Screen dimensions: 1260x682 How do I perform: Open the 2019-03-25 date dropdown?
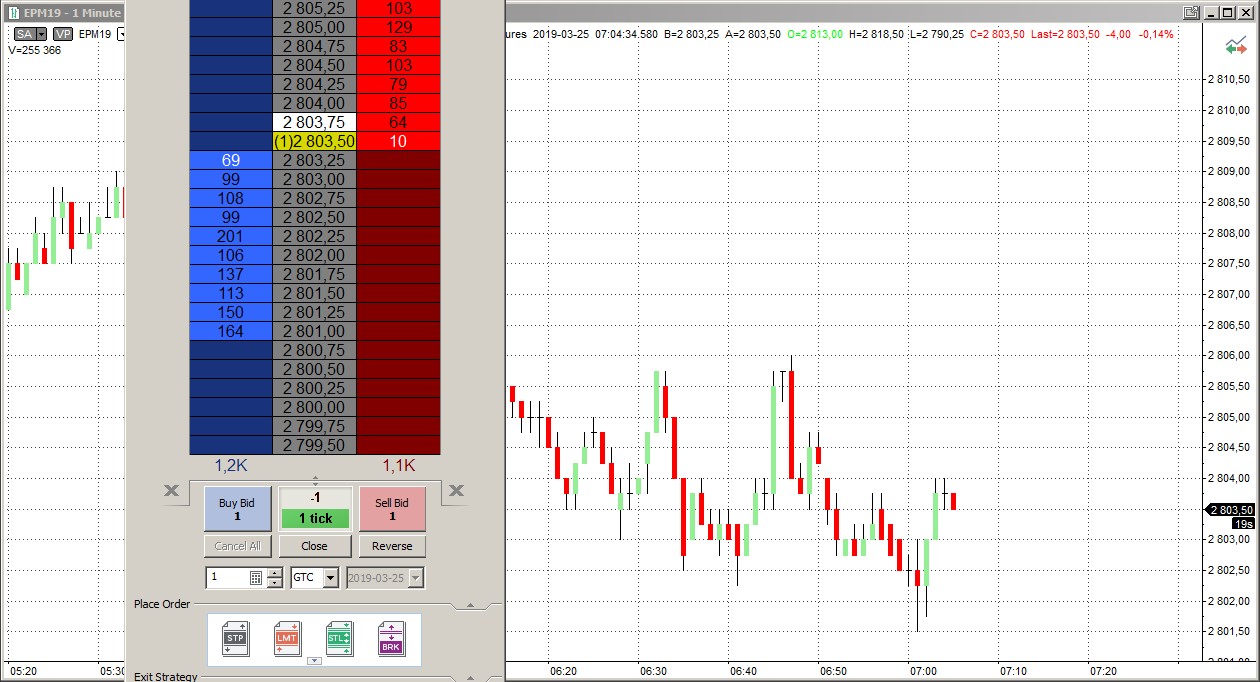coord(416,577)
